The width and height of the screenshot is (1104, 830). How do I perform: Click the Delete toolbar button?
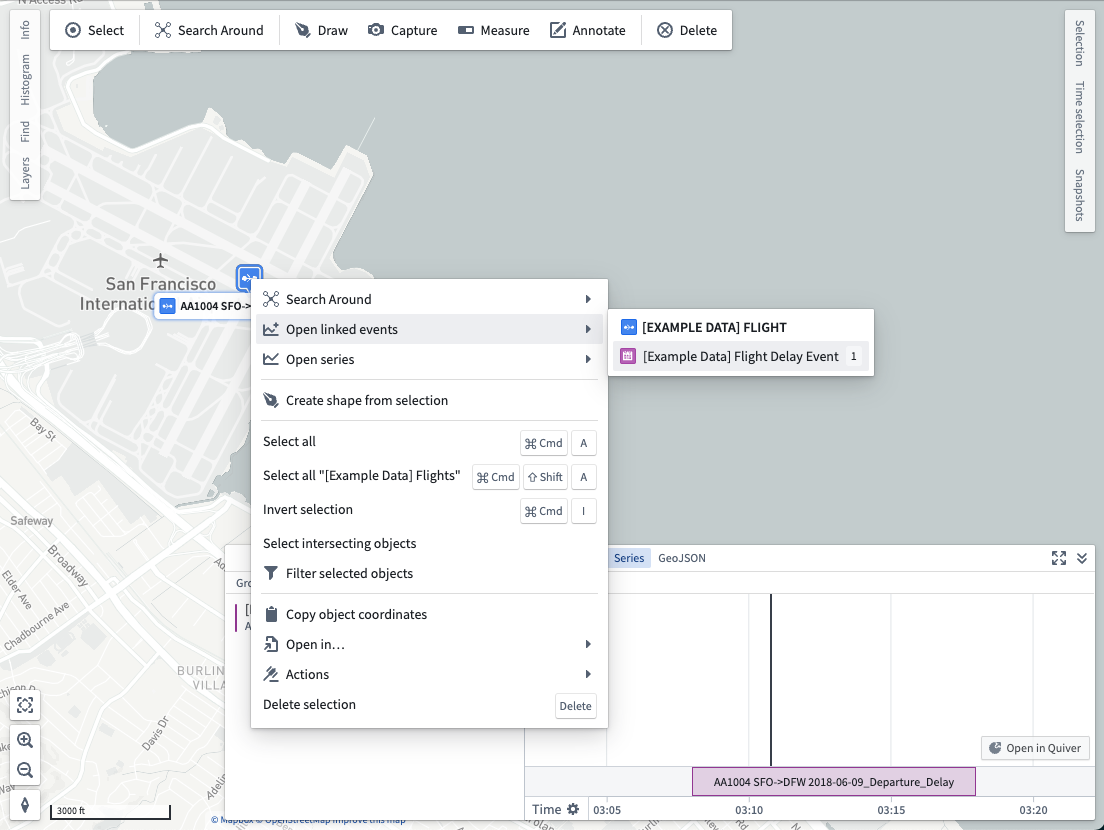(687, 30)
